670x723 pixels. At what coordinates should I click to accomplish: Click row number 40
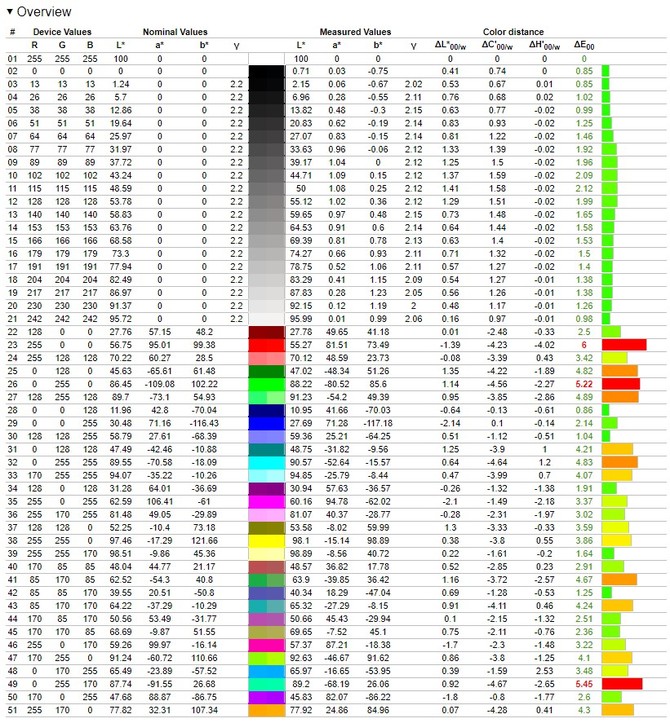pos(12,567)
